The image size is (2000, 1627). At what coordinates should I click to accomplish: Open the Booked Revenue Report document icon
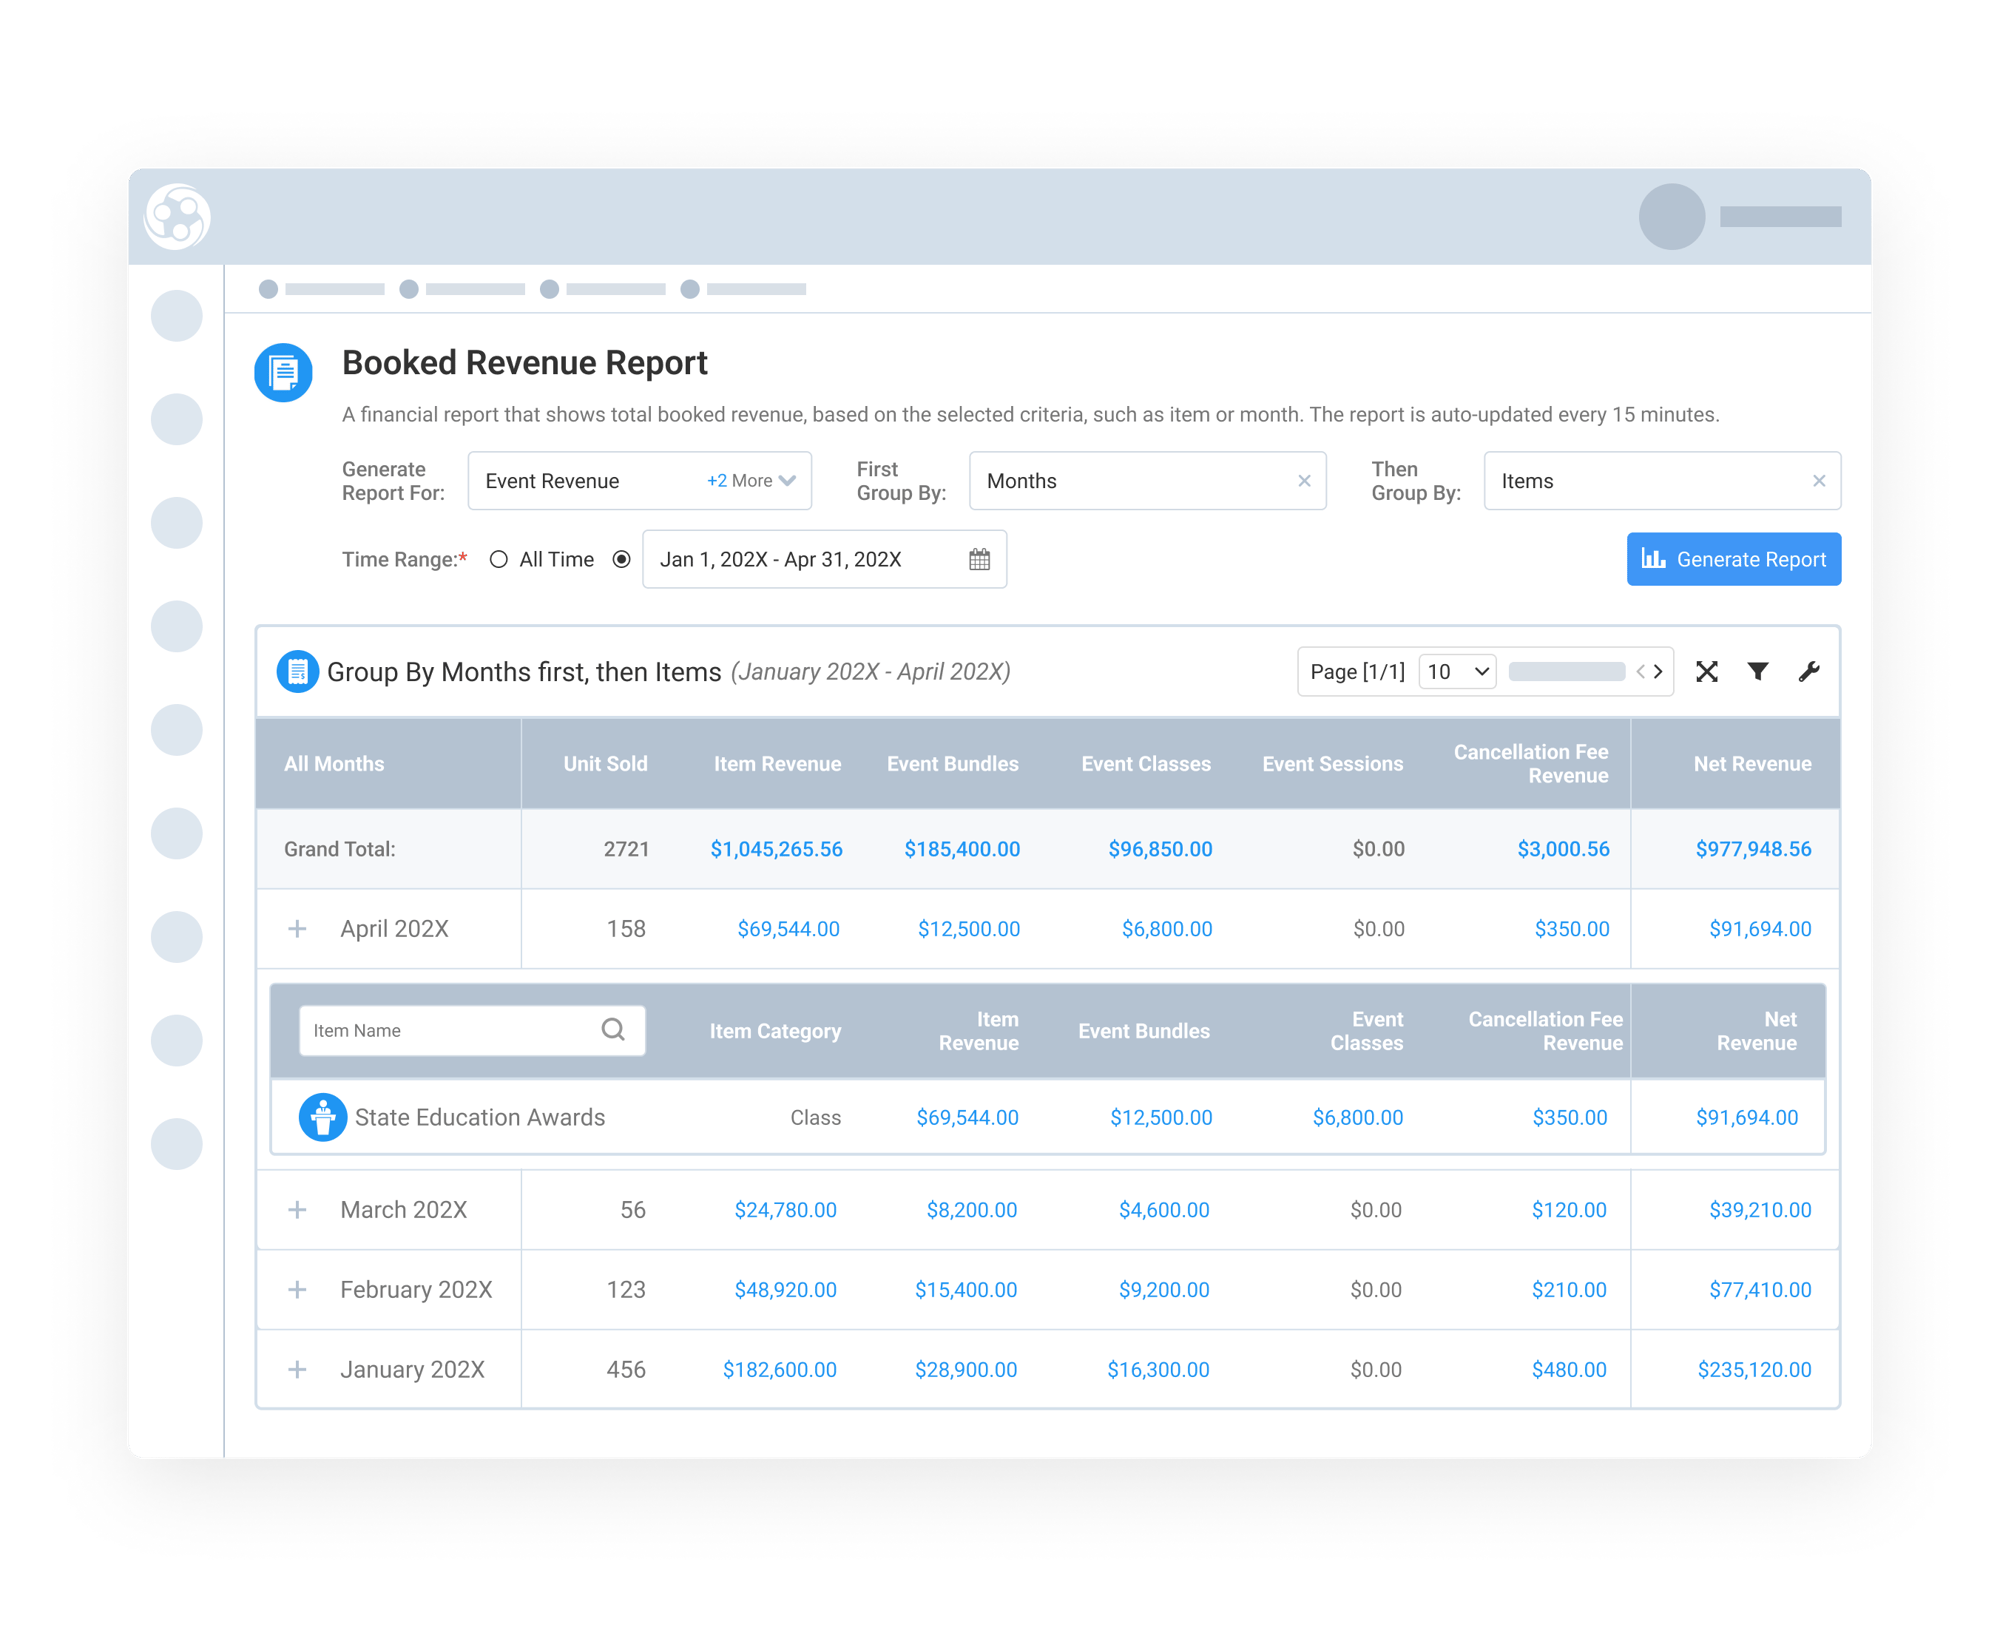click(x=283, y=370)
